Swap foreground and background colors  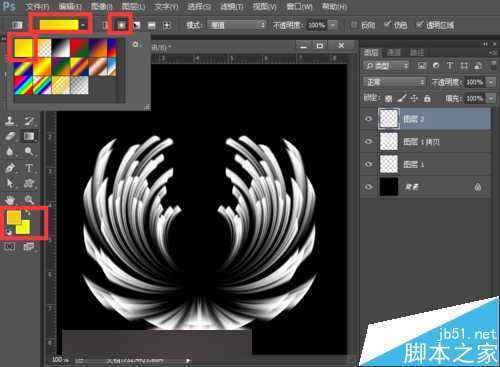[29, 212]
